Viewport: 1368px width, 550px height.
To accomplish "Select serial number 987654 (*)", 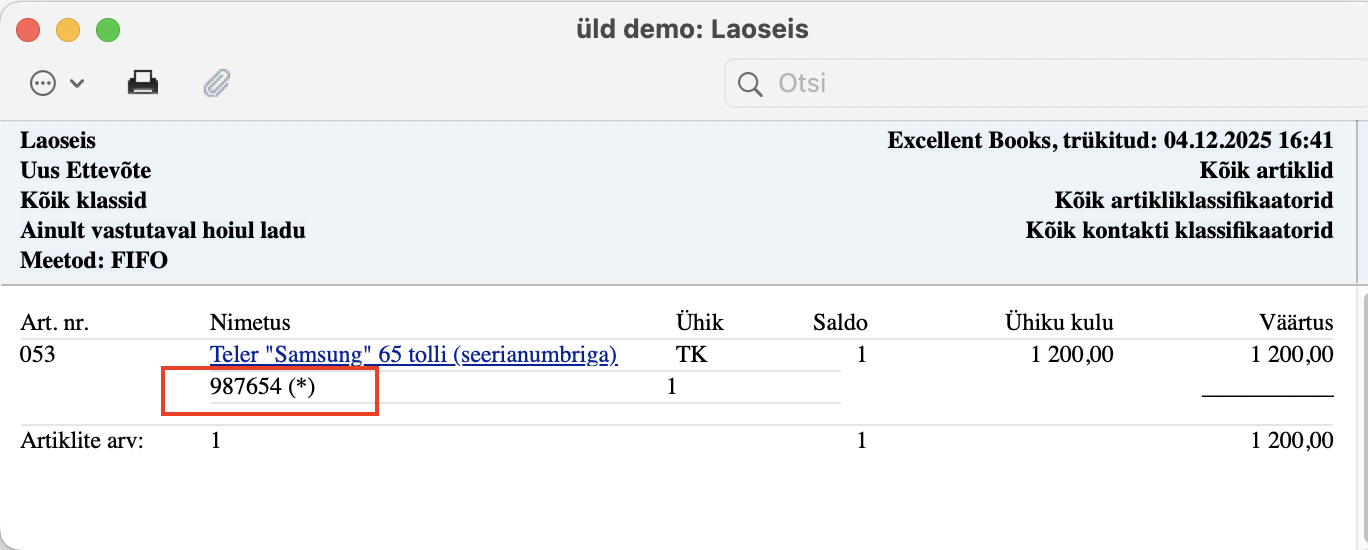I will pos(262,387).
